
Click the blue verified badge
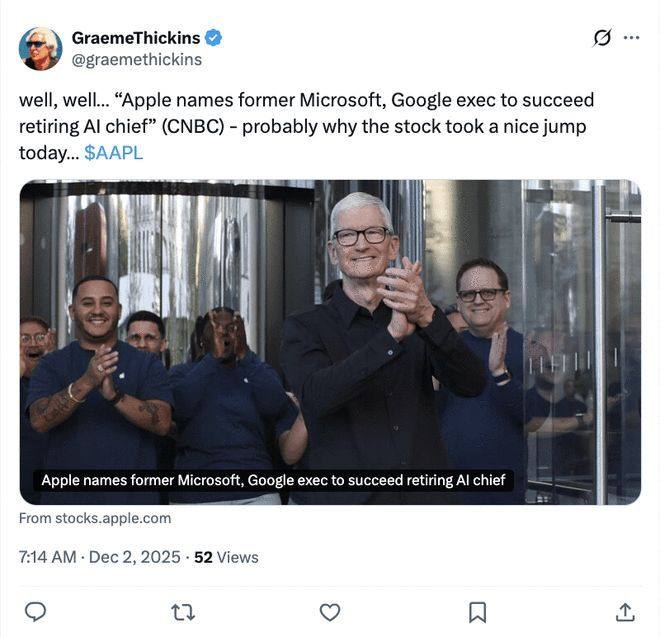[214, 38]
